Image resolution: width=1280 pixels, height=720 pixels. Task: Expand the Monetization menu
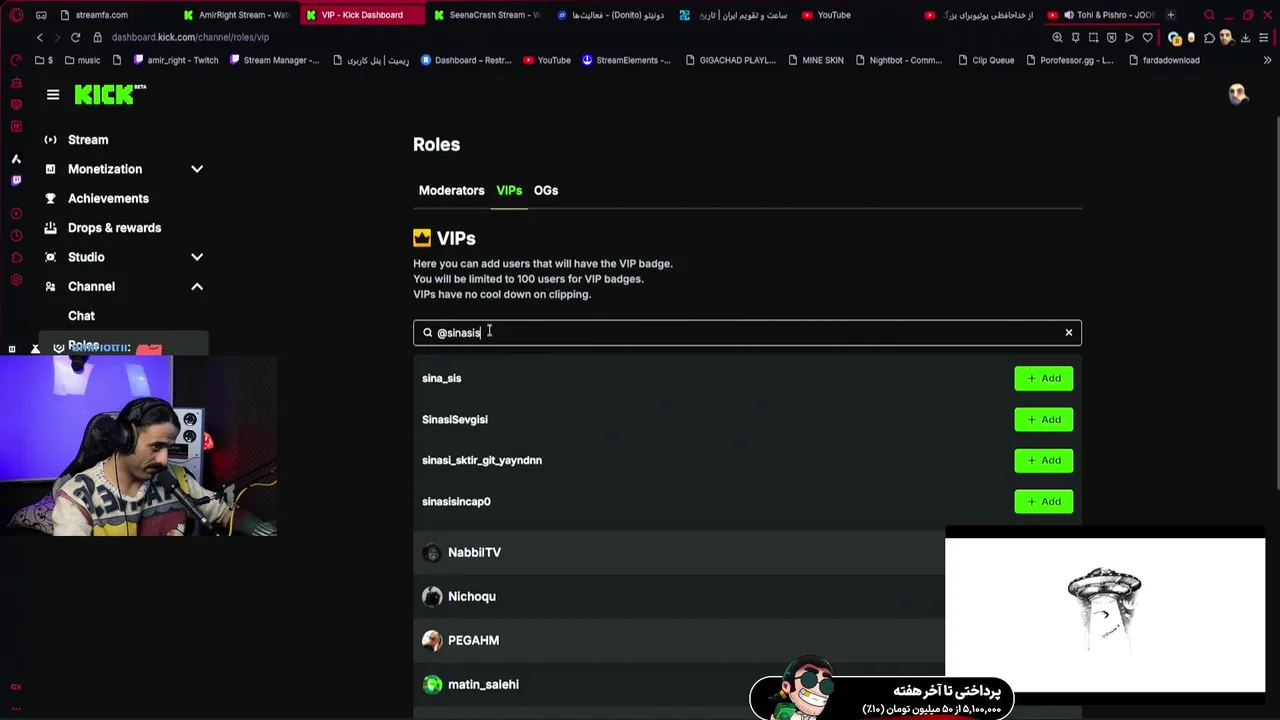(197, 170)
